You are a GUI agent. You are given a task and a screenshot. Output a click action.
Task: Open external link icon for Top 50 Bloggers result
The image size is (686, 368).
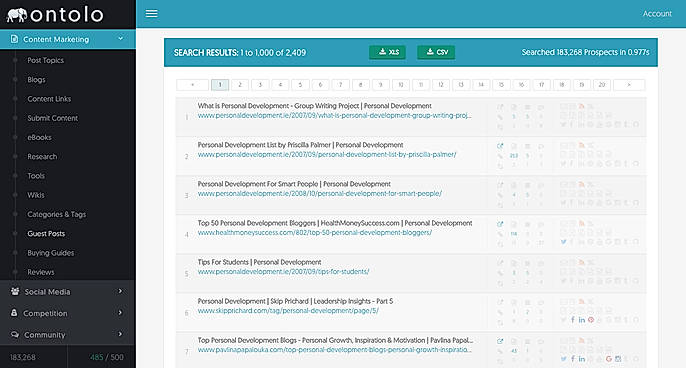(500, 224)
